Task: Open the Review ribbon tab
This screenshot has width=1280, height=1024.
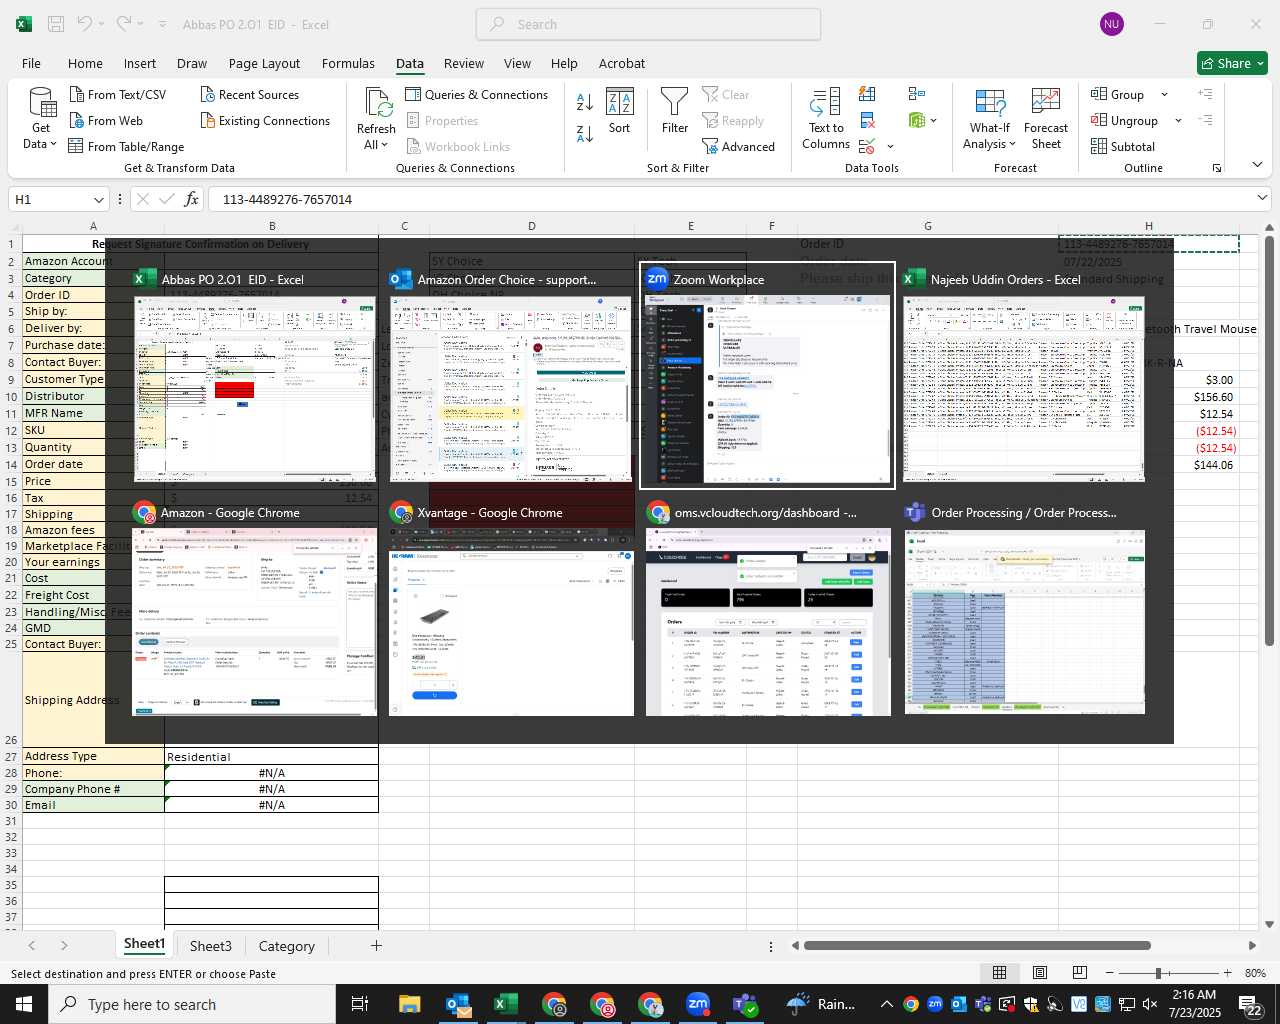Action: click(464, 63)
